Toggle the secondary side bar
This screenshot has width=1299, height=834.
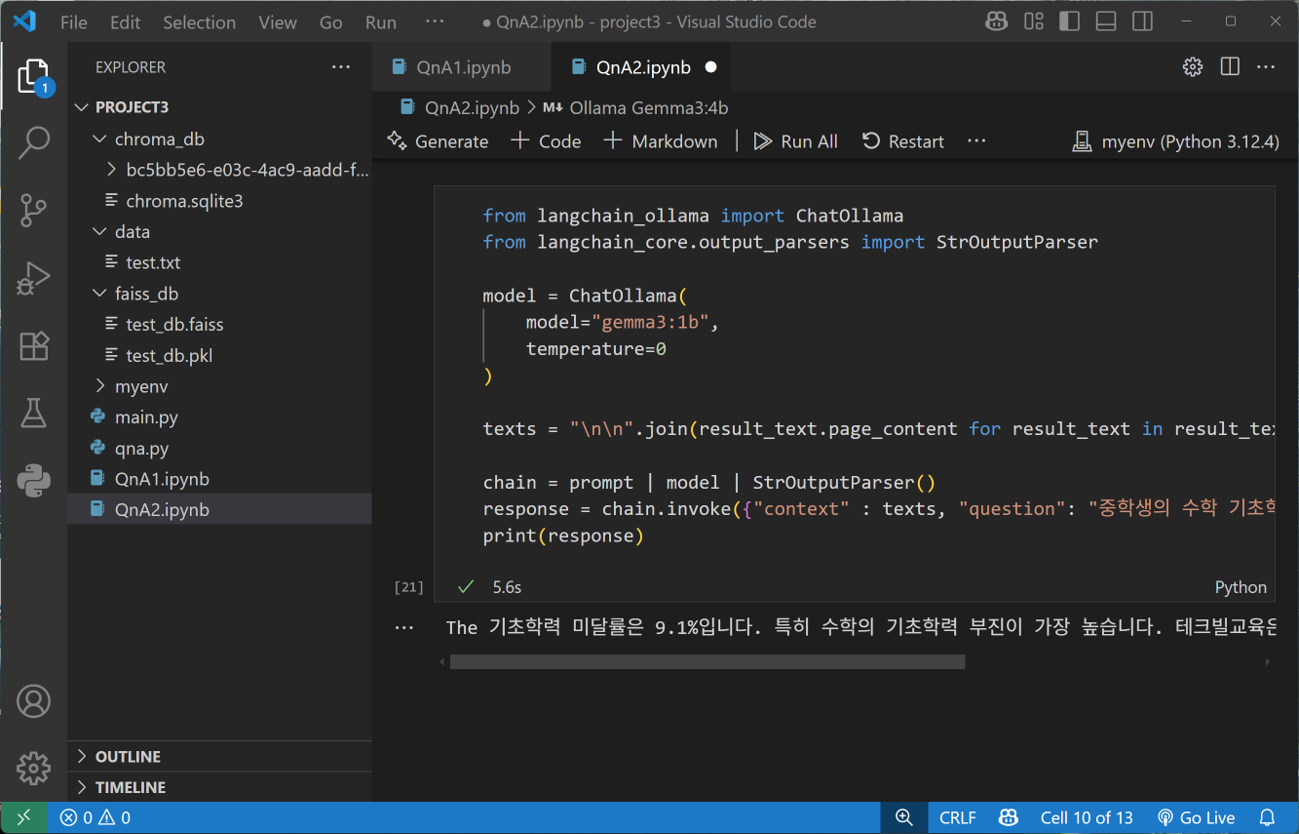pyautogui.click(x=1142, y=21)
